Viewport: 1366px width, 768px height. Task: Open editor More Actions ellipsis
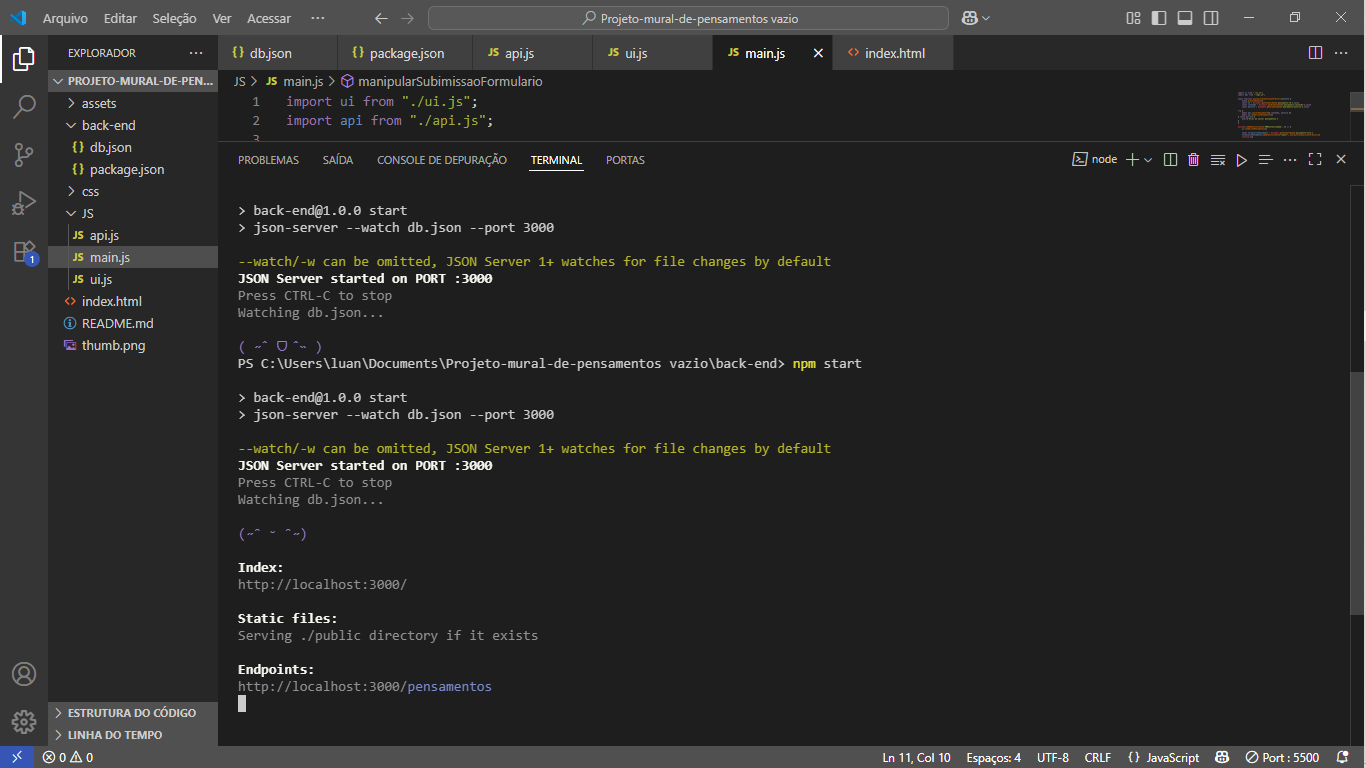pos(1341,53)
